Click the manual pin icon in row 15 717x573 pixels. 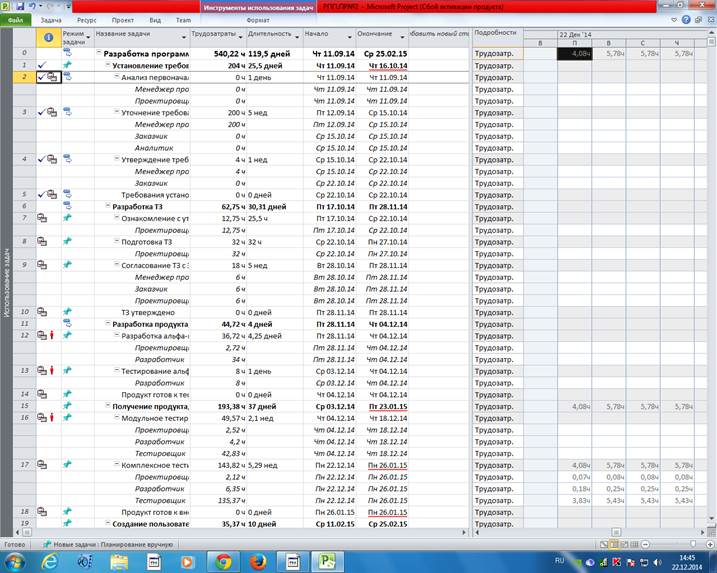67,406
